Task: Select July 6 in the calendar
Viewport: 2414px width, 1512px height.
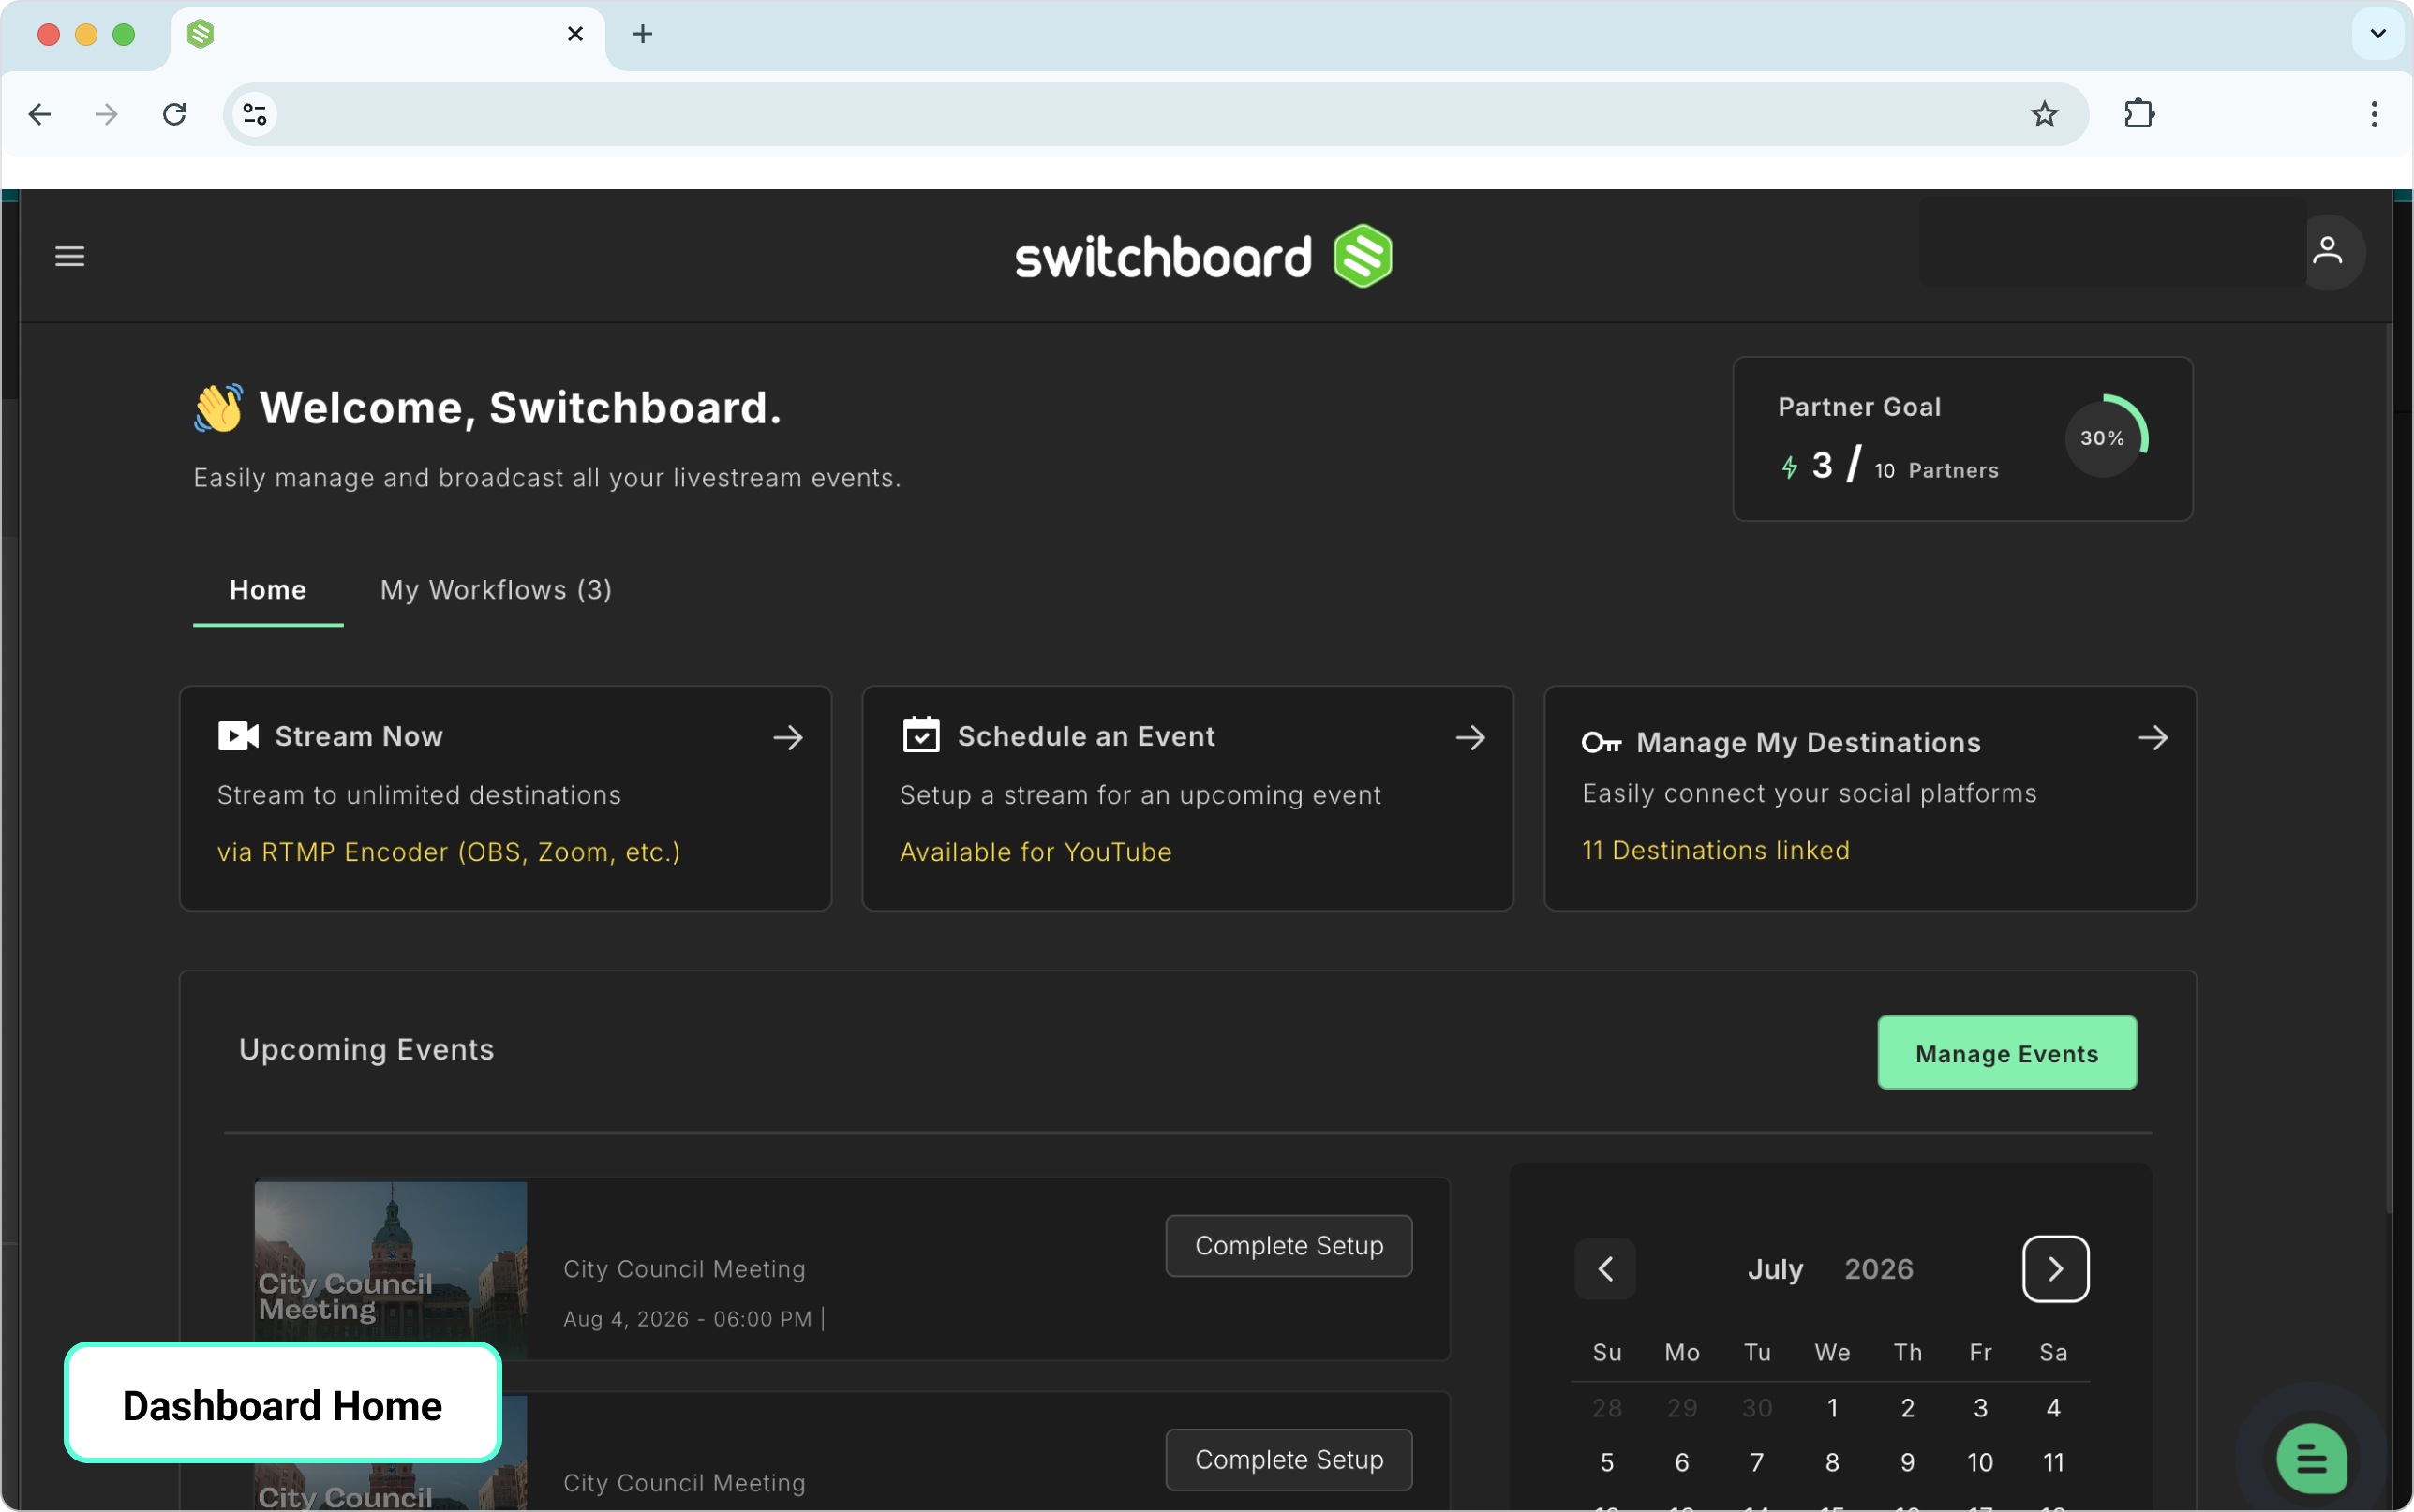Action: point(1682,1462)
